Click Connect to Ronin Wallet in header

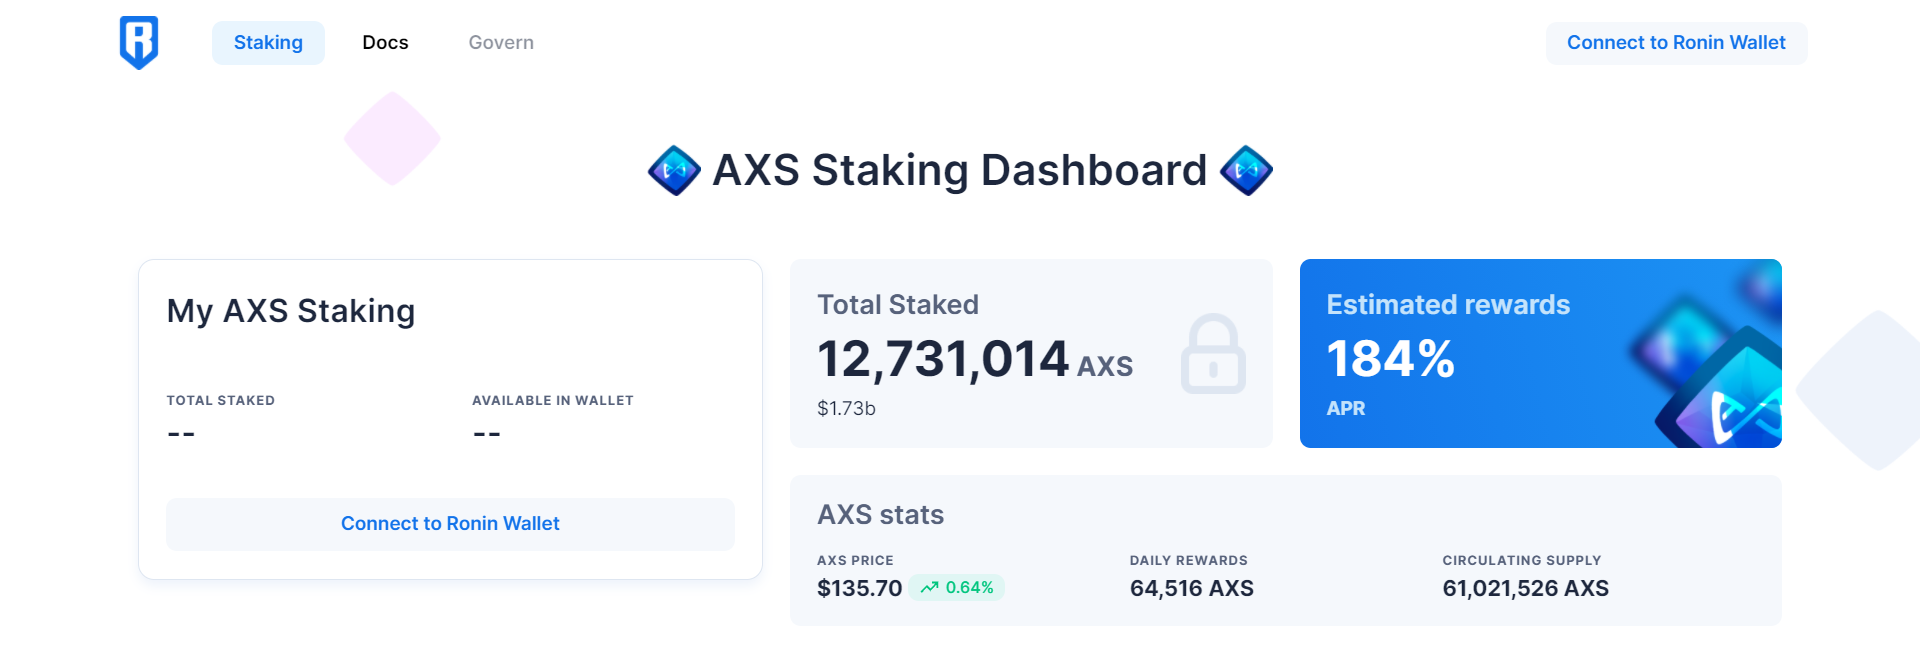(1676, 43)
